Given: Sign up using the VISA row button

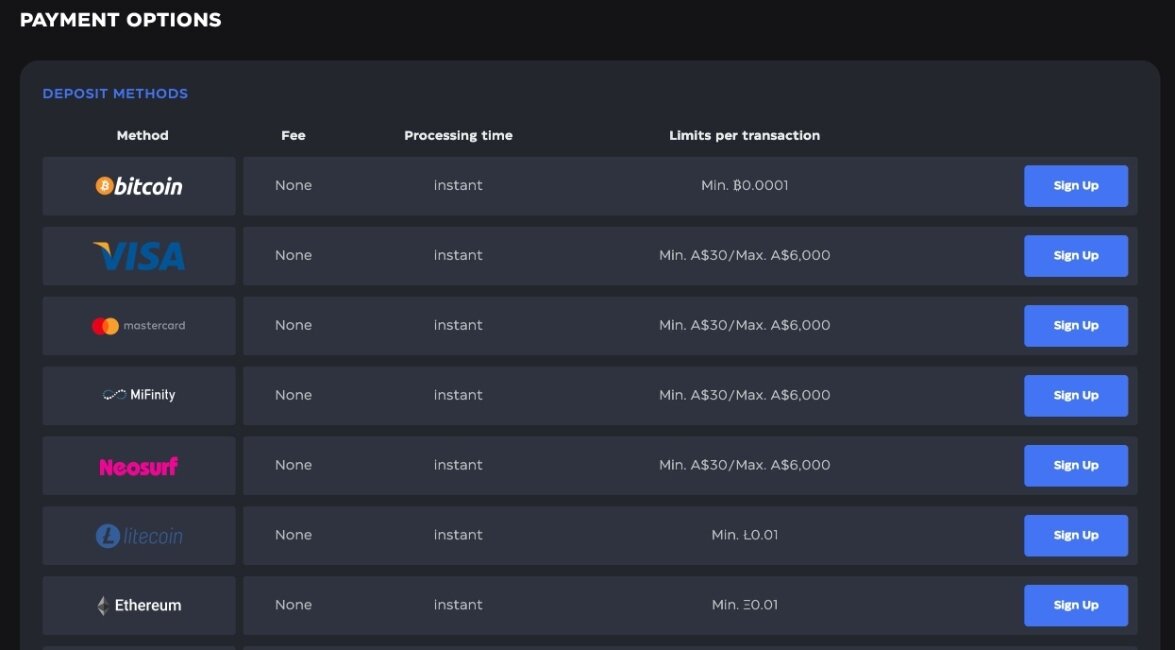Looking at the screenshot, I should pos(1075,256).
